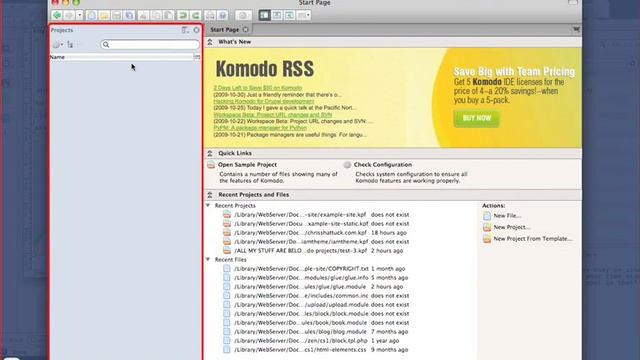Open the column picker beside Name
640x360 pixels.
click(x=197, y=57)
